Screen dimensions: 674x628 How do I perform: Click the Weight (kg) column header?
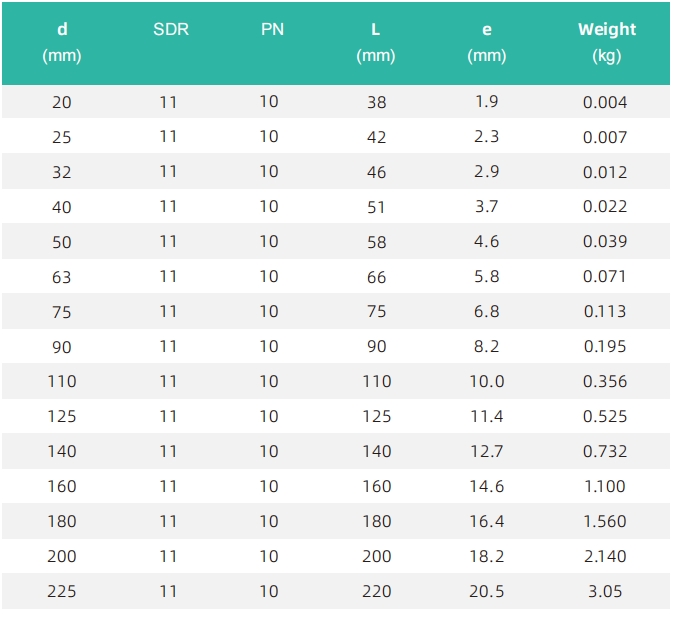(607, 42)
